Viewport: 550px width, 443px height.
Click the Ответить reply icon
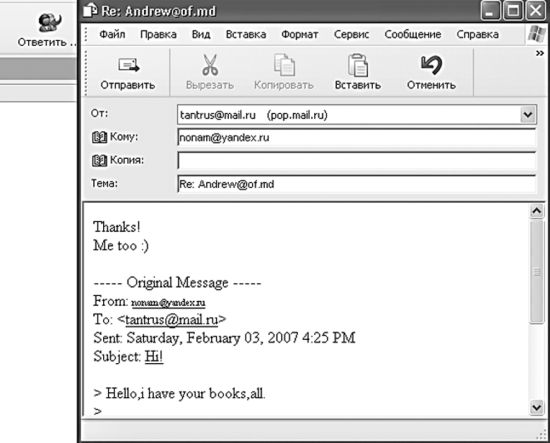pyautogui.click(x=49, y=23)
